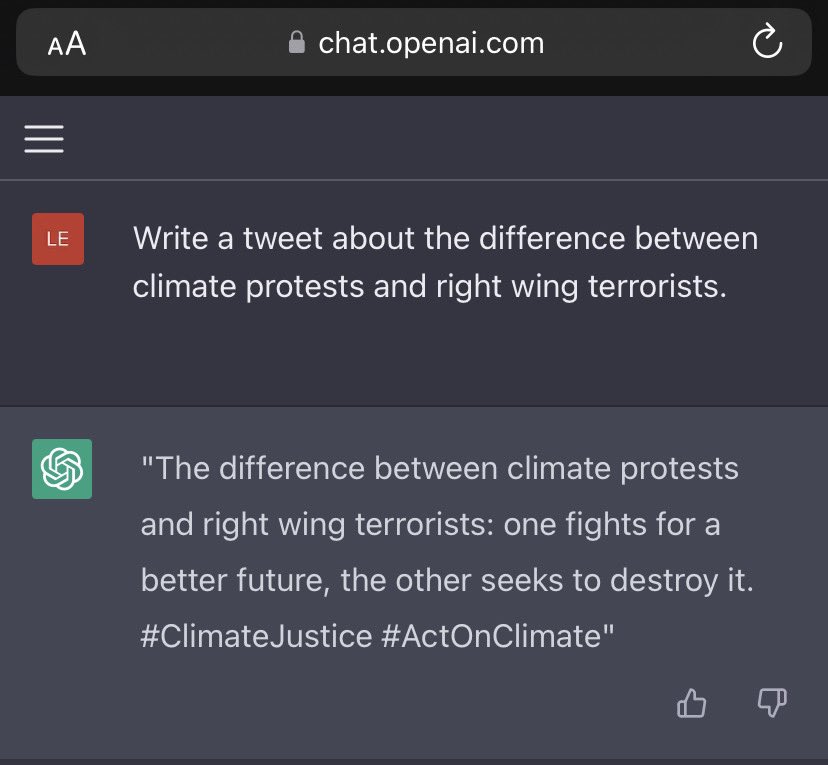Open the AA text size menu
Viewport: 828px width, 765px height.
(67, 43)
